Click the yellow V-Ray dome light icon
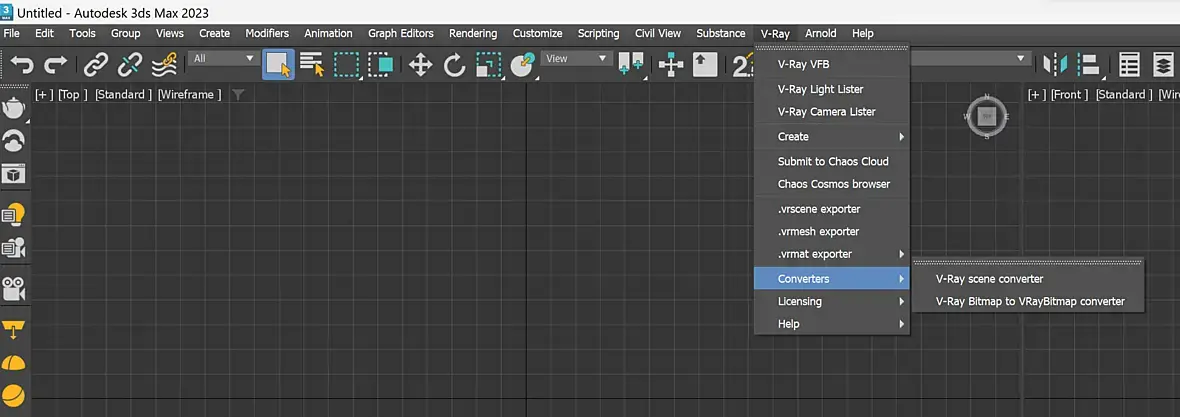This screenshot has height=417, width=1180. point(14,363)
